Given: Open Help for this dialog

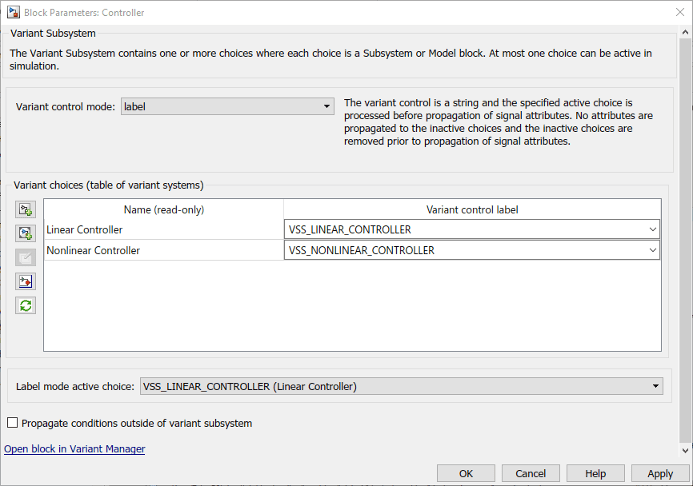Looking at the screenshot, I should pos(596,473).
